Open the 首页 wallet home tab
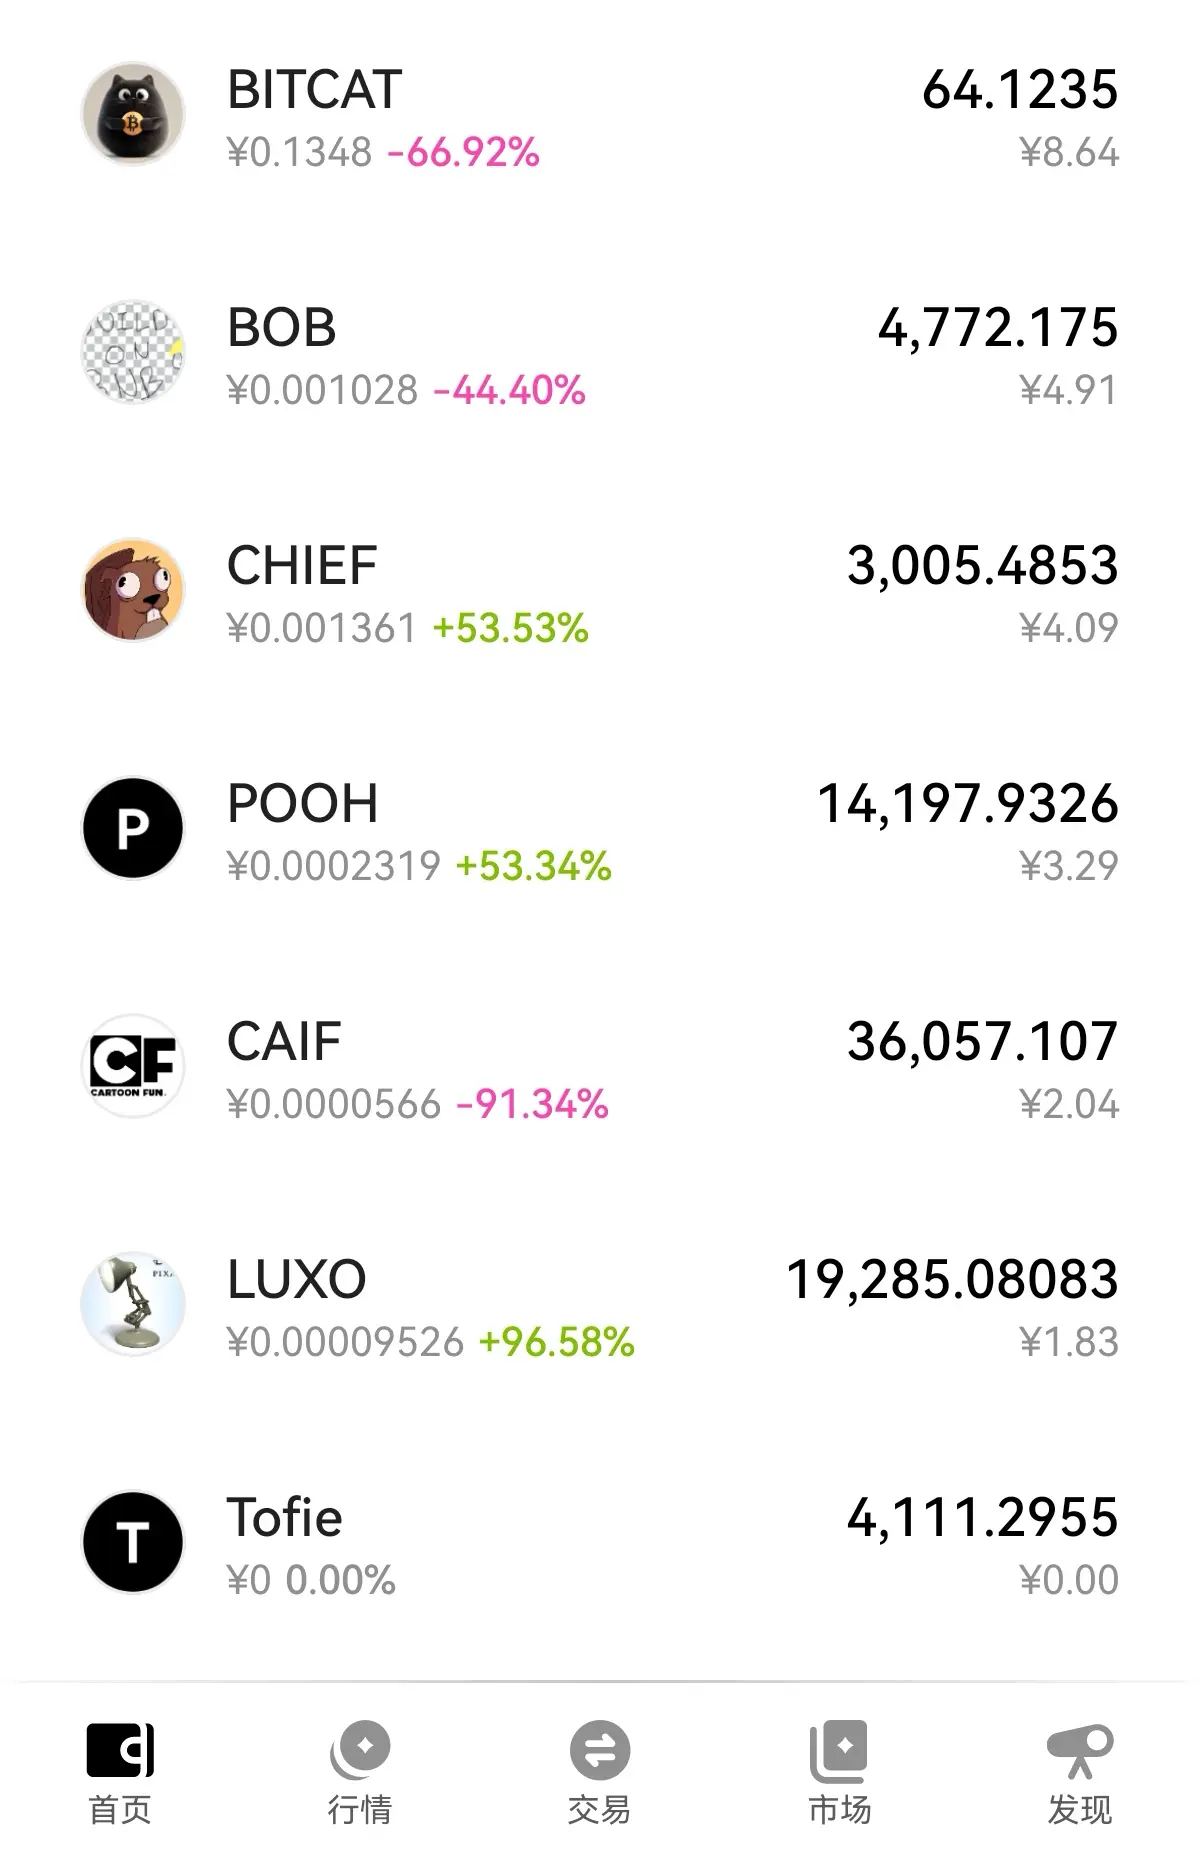Image resolution: width=1200 pixels, height=1855 pixels. [120, 1774]
